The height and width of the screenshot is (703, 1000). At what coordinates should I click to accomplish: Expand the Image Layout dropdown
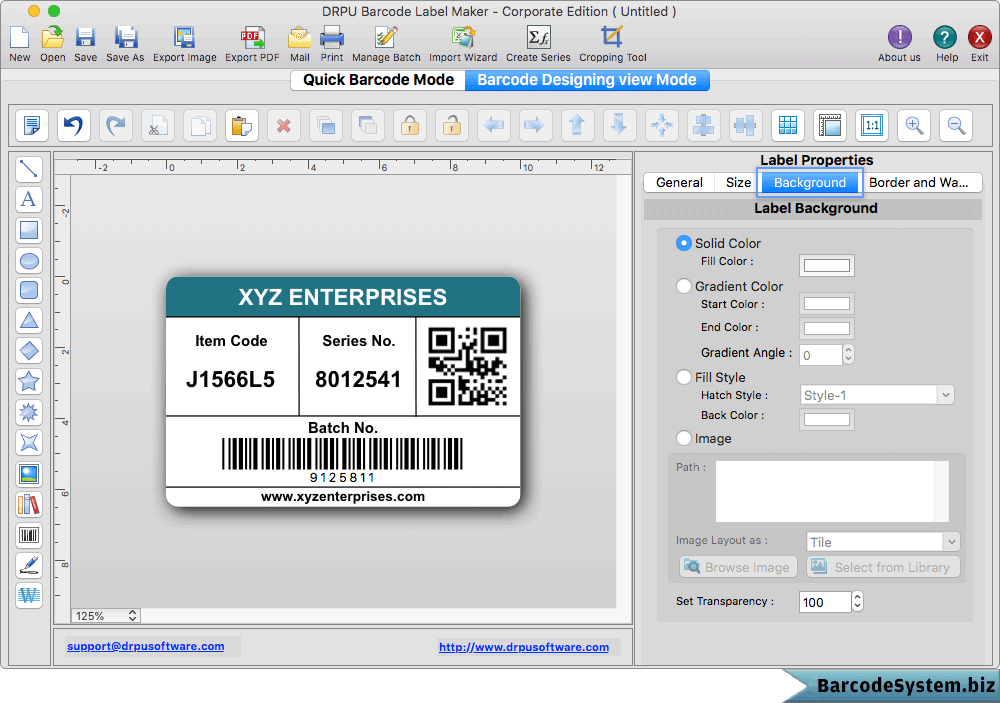coord(883,542)
